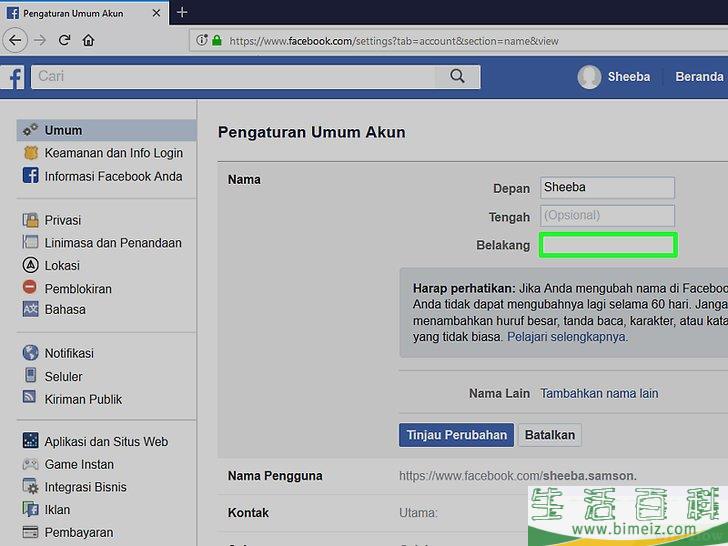728x546 pixels.
Task: Click the Nama Pengguna row
Action: 473,476
